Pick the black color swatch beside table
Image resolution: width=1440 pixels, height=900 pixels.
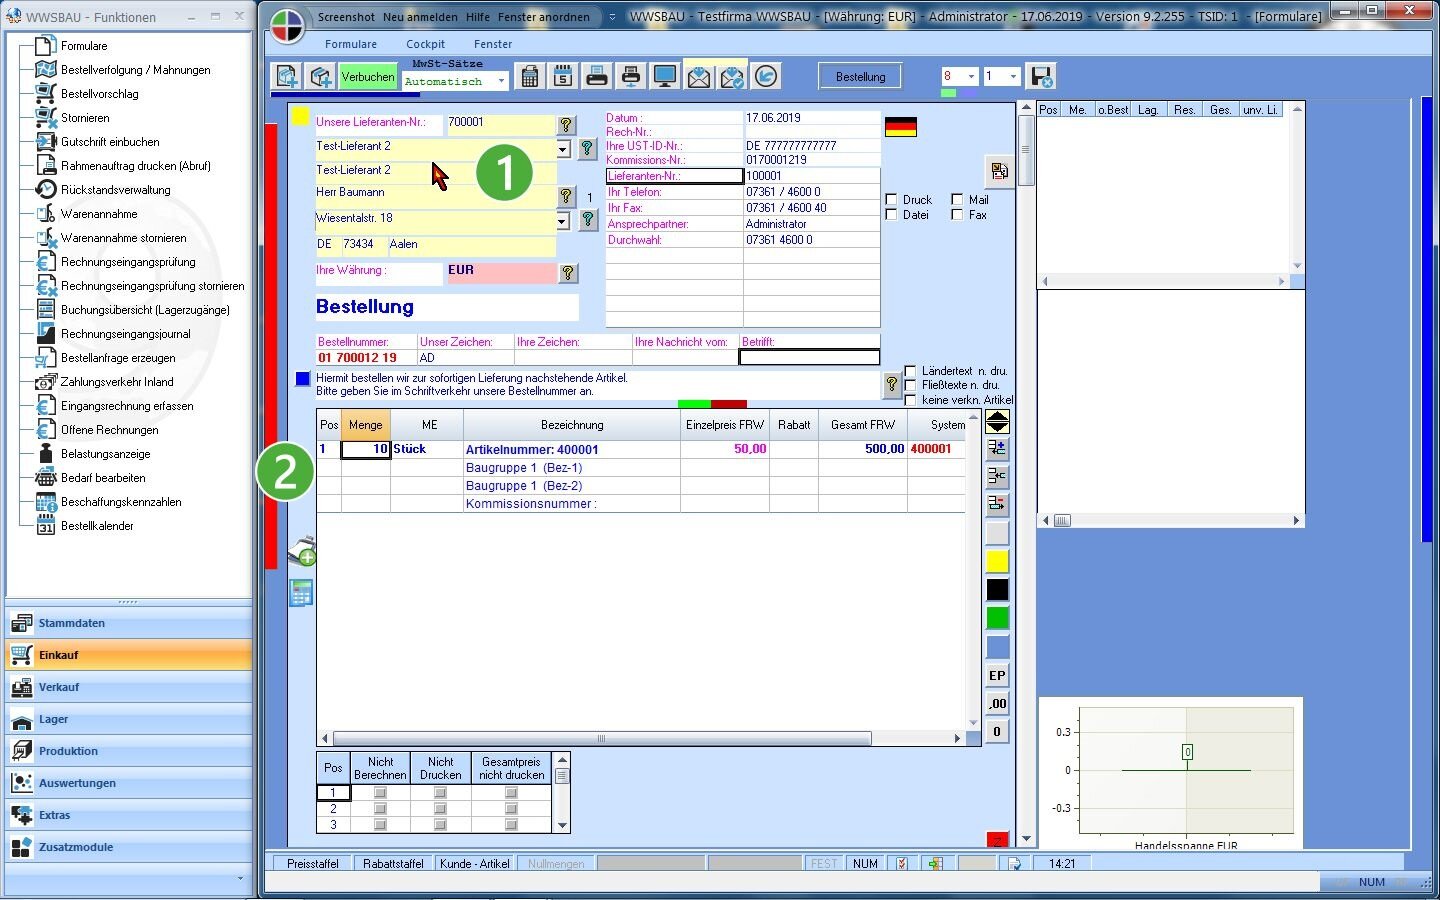[997, 589]
